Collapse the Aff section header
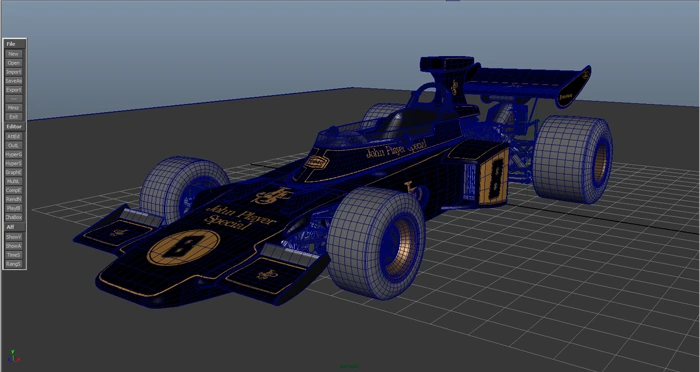 coord(14,227)
